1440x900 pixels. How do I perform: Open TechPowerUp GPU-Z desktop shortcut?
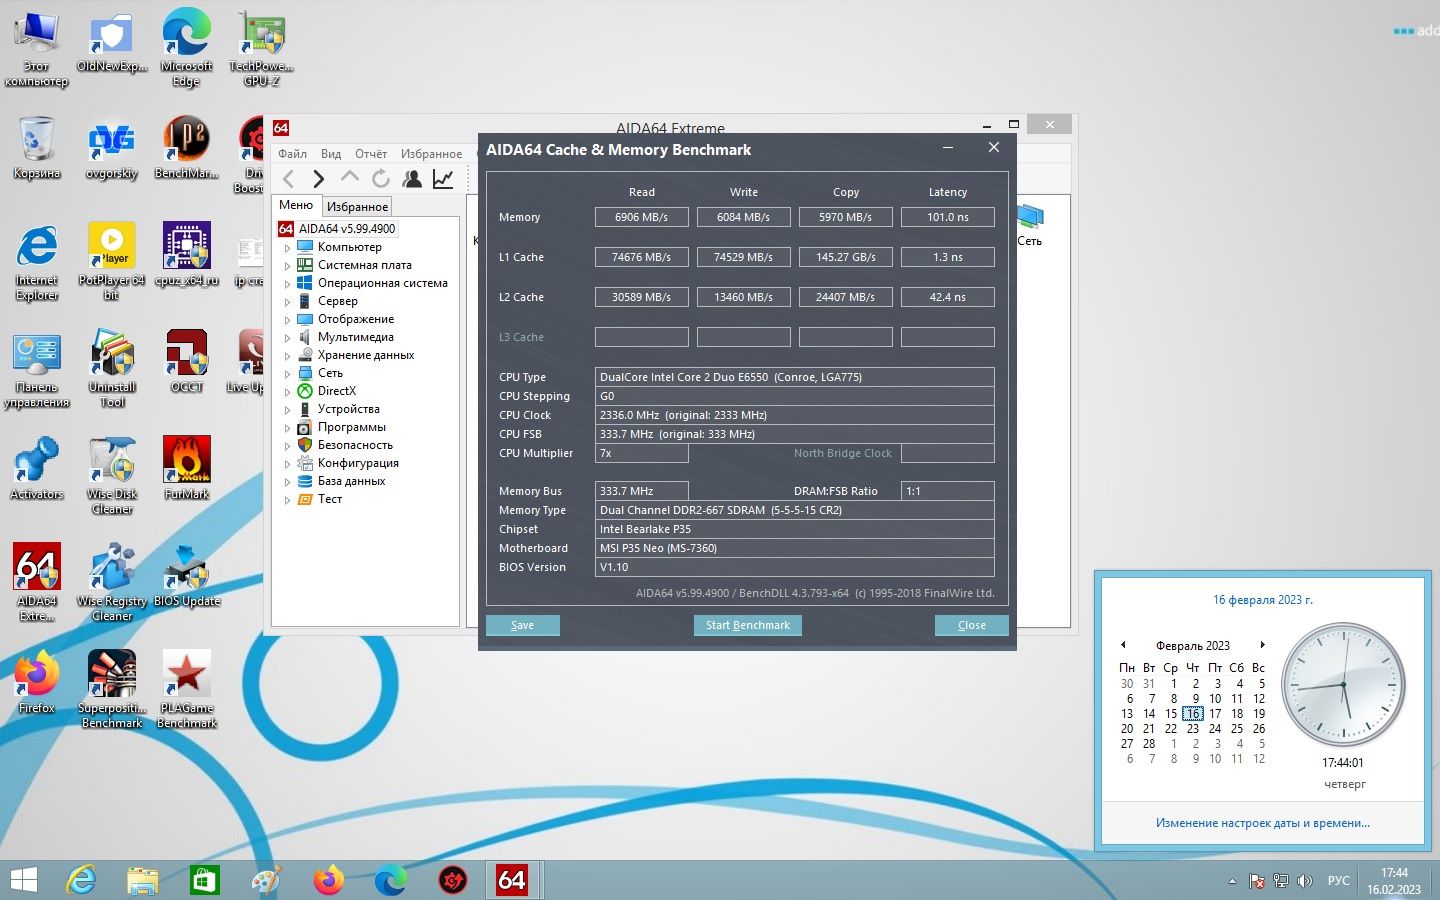[x=262, y=46]
